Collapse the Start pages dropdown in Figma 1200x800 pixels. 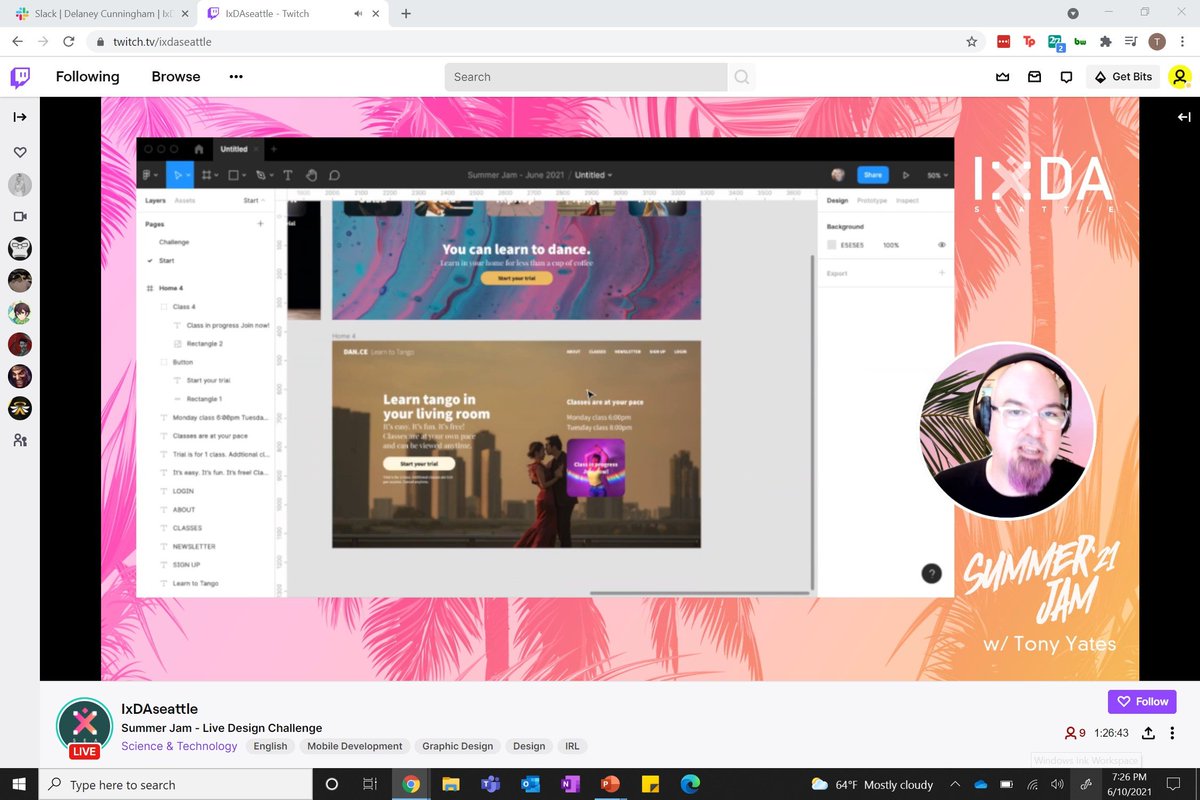coord(254,201)
